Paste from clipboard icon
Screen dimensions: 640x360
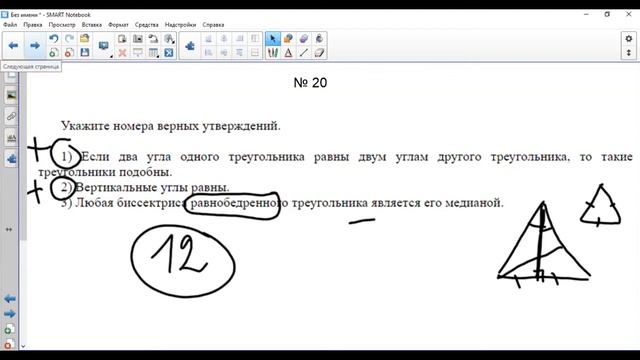coord(122,39)
